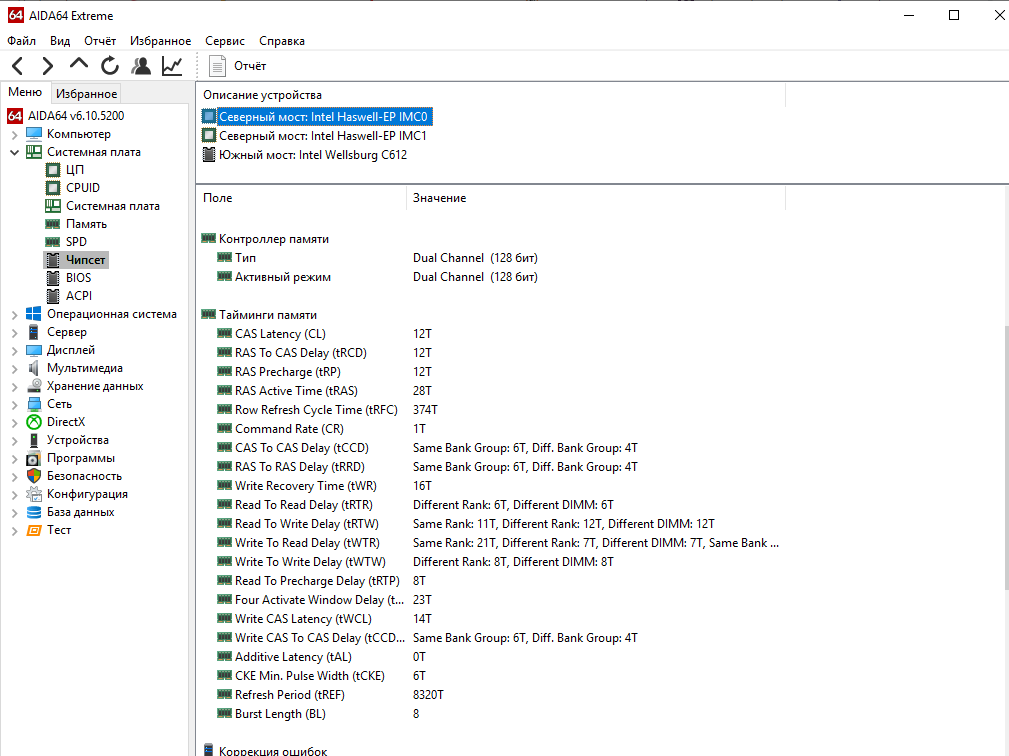Click the up-level arrow toolbar icon
The height and width of the screenshot is (756, 1009).
pos(79,64)
